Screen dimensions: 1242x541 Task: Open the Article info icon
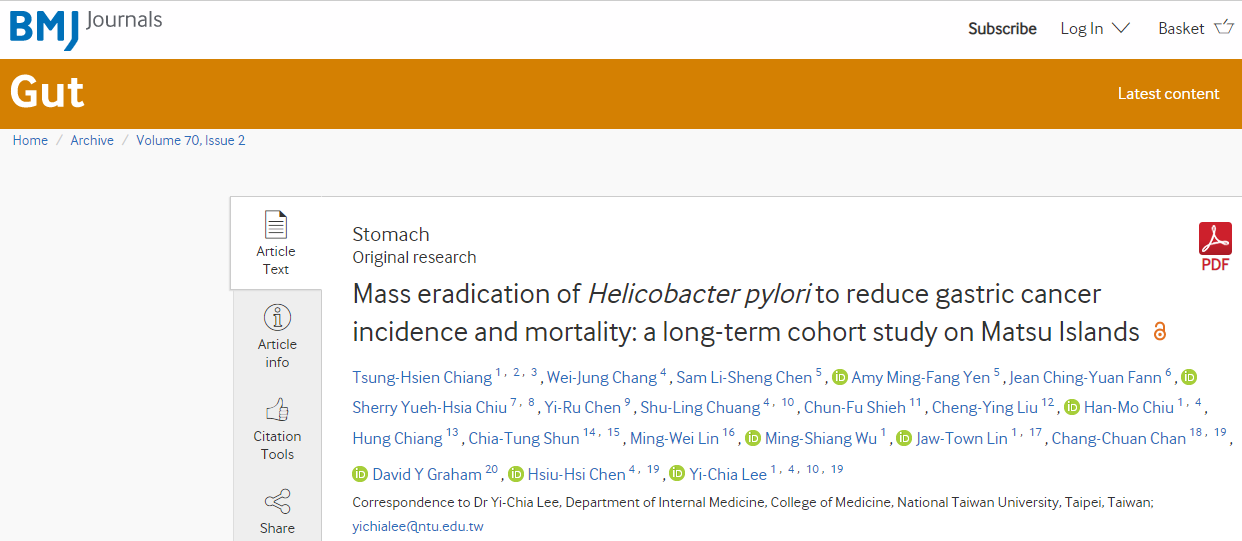[x=277, y=318]
